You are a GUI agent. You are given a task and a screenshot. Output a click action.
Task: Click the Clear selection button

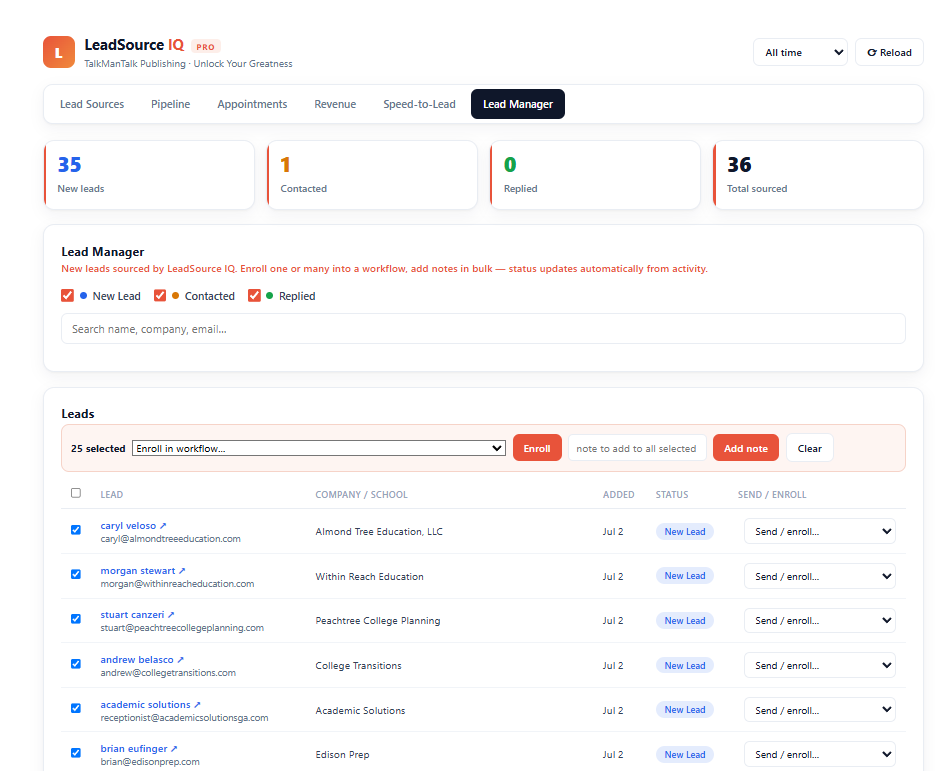click(x=810, y=448)
